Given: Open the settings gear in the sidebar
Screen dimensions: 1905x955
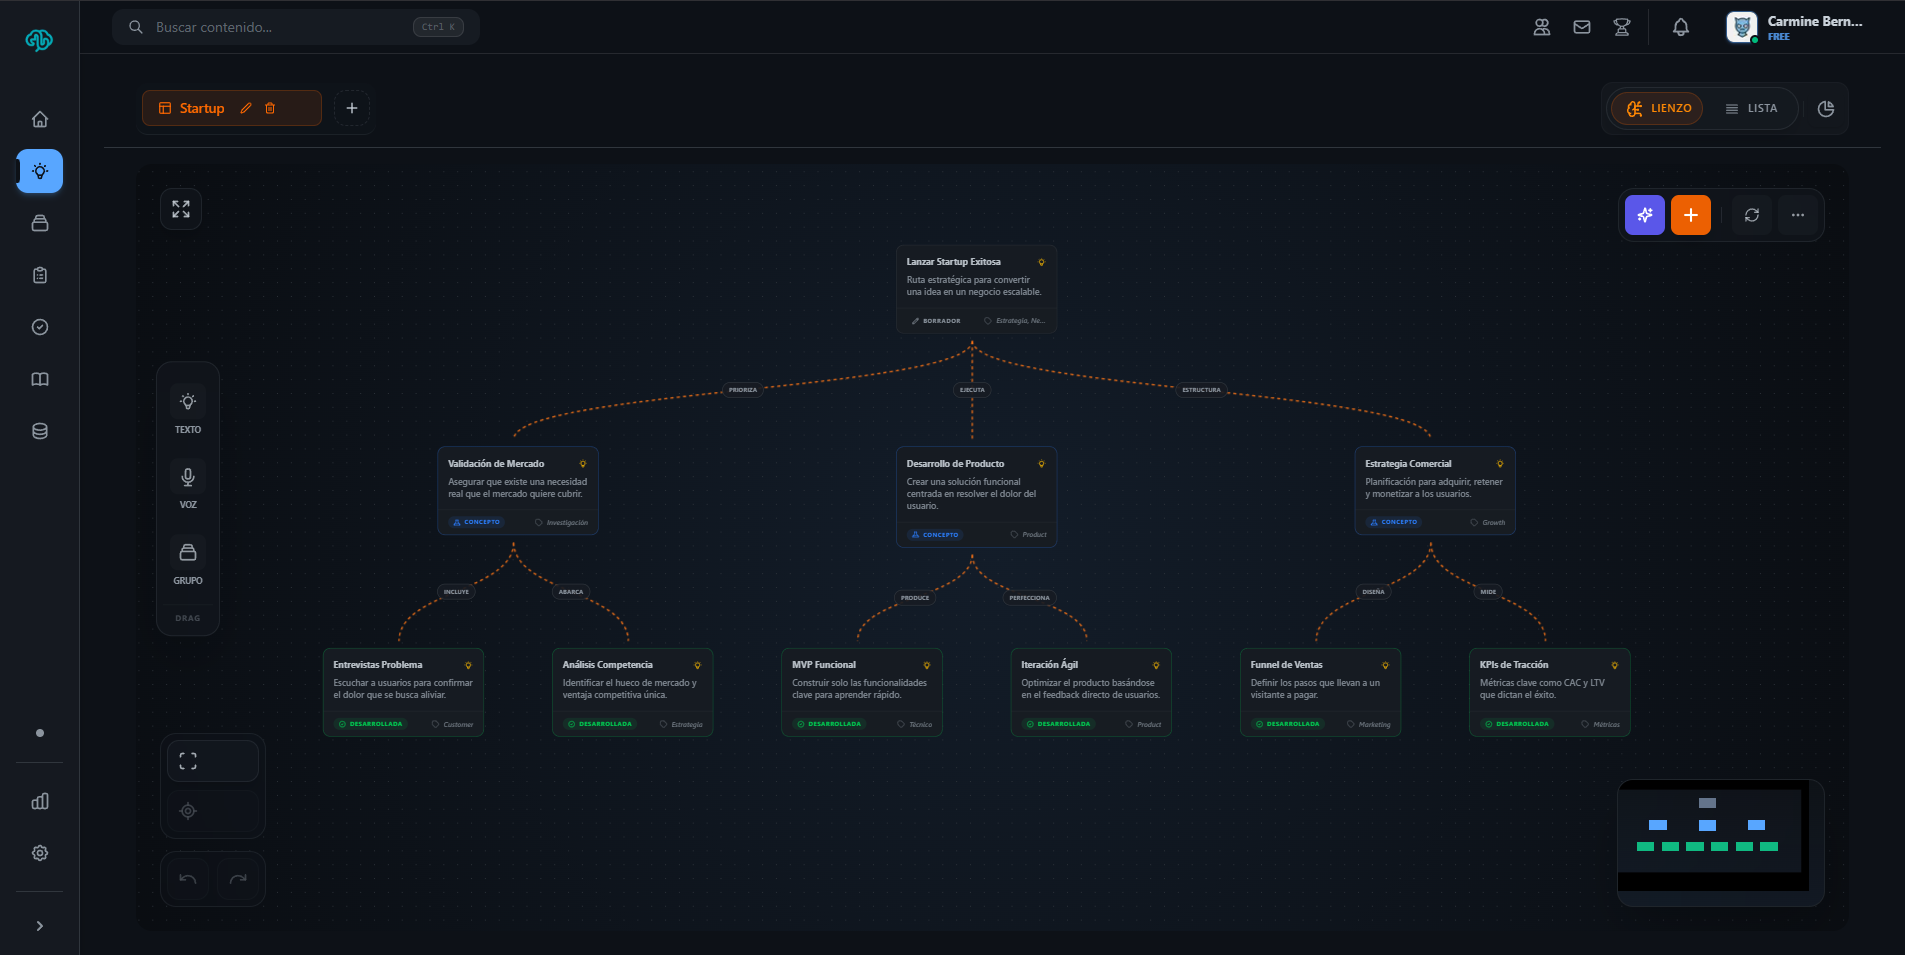Looking at the screenshot, I should (x=40, y=852).
